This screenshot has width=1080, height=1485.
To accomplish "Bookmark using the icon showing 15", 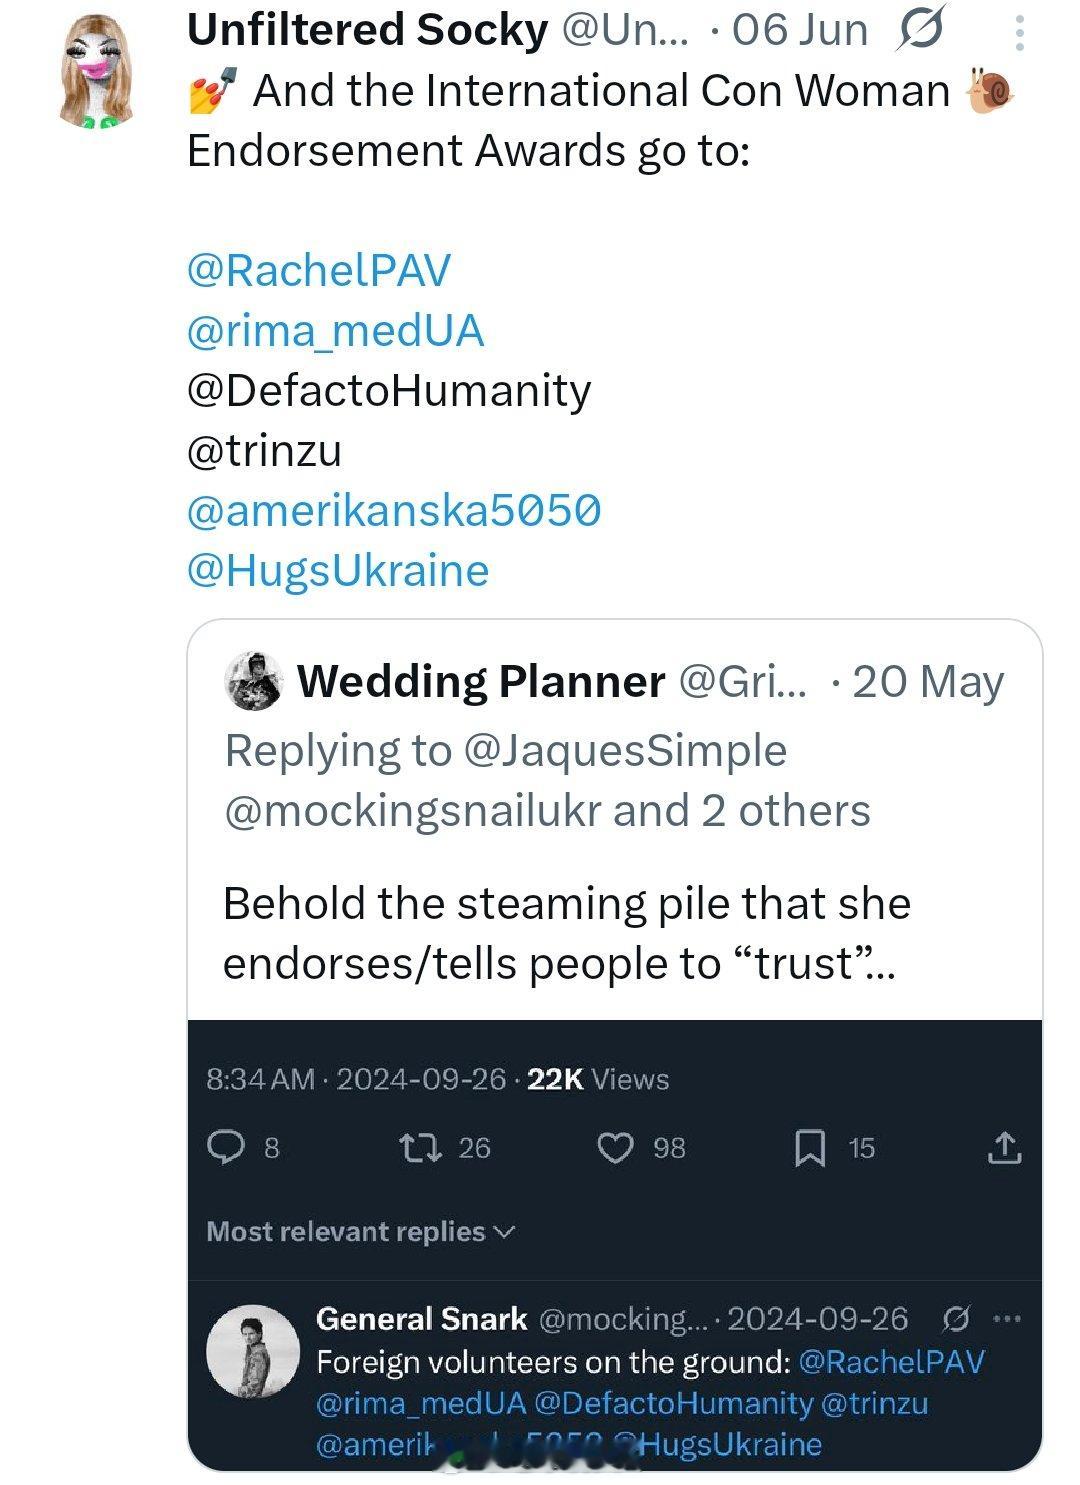I will [x=809, y=1148].
